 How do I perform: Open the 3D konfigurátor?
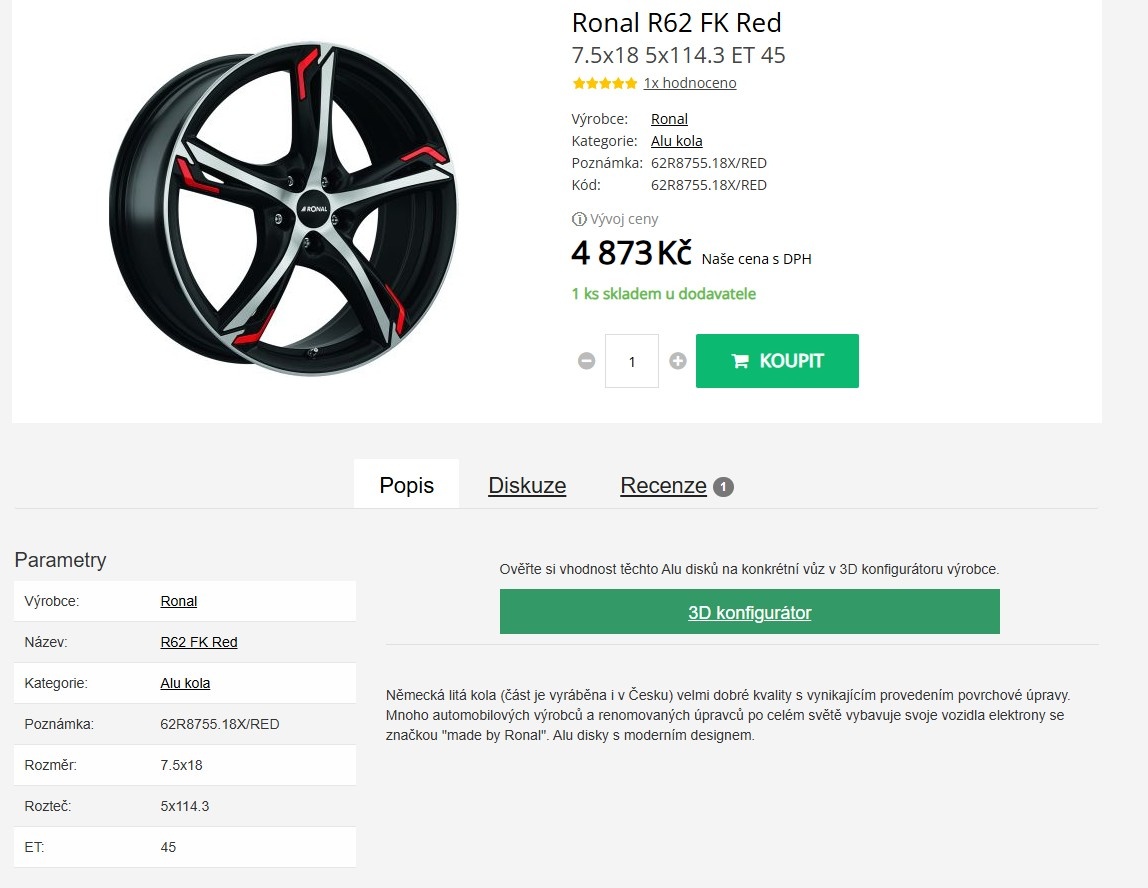750,611
